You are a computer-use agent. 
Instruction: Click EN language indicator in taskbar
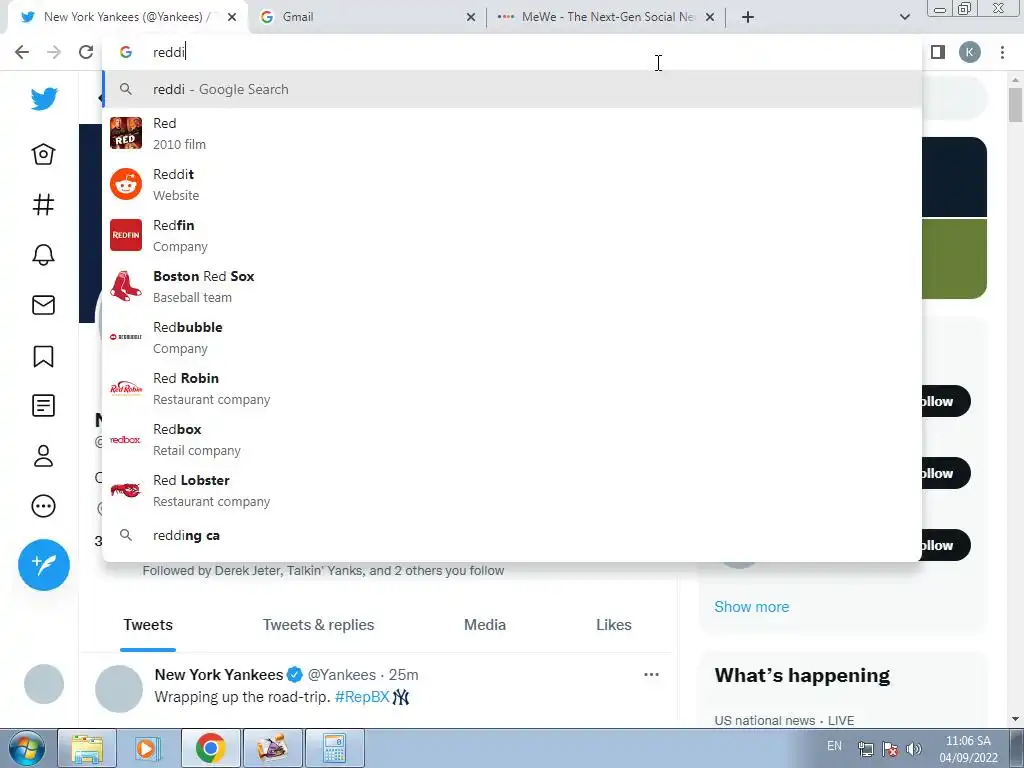tap(834, 746)
